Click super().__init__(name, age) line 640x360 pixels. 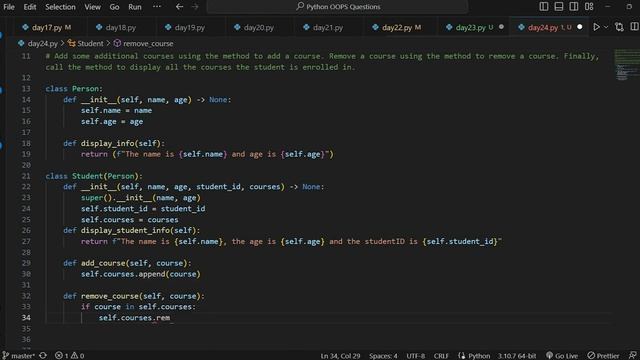[x=140, y=198]
